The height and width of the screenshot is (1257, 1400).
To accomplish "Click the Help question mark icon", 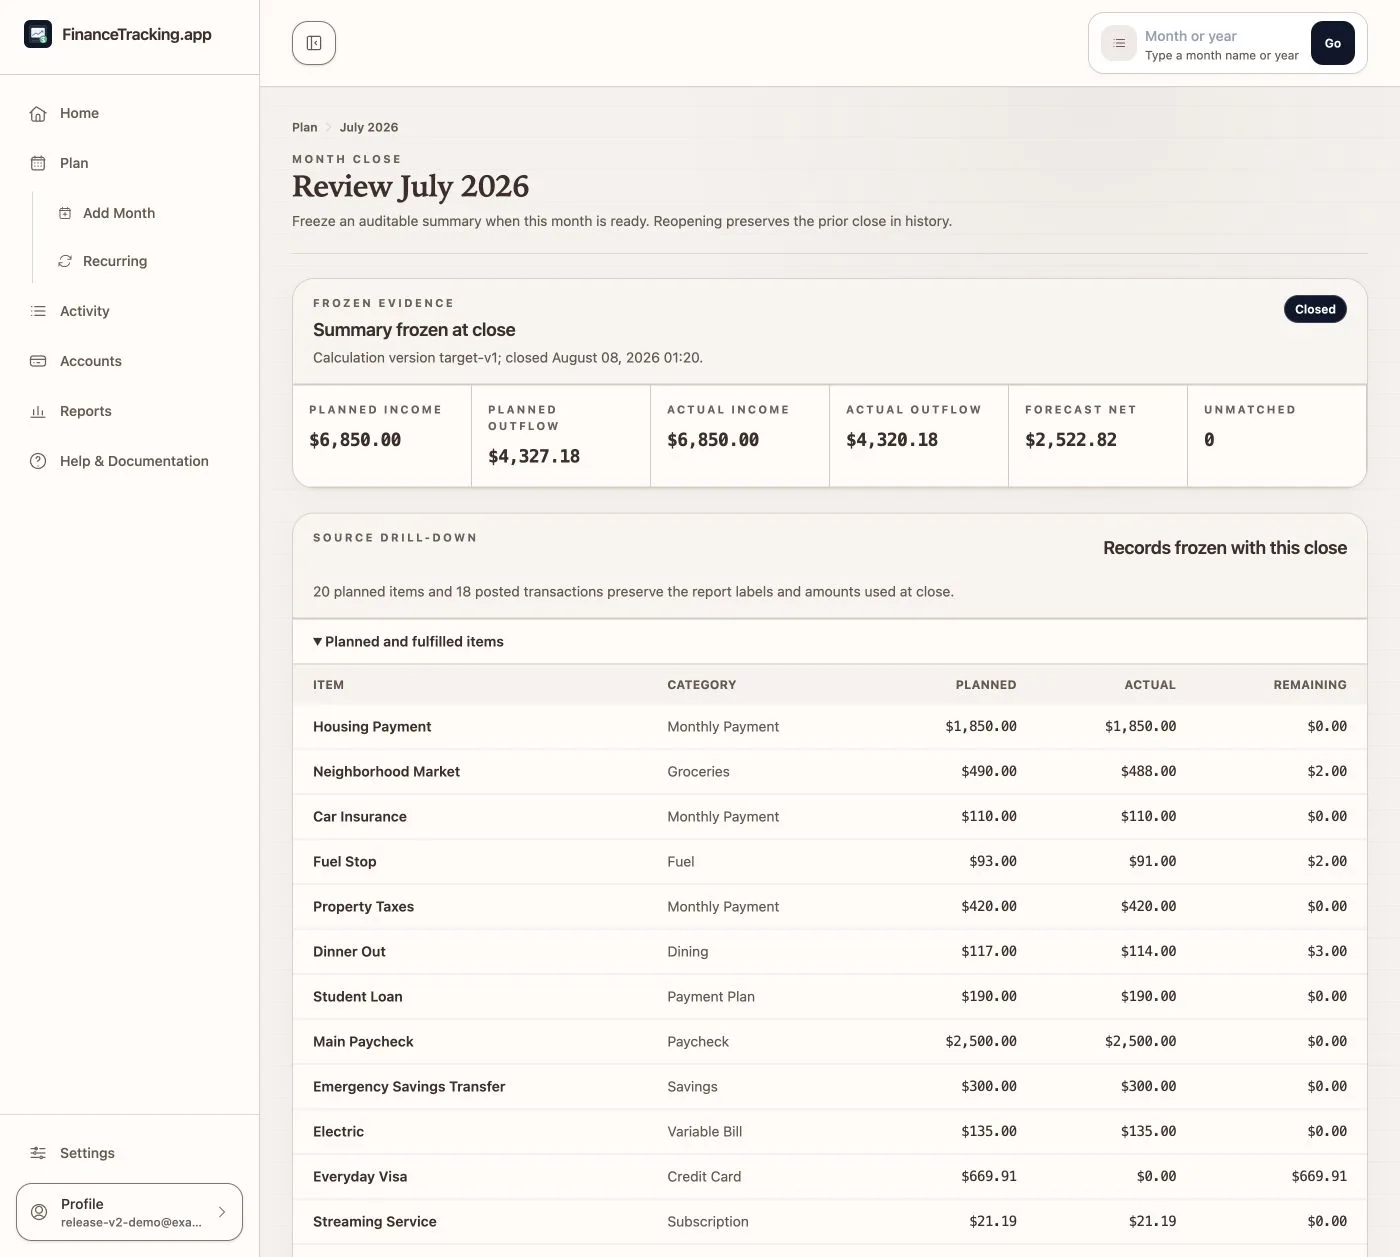I will coord(38,461).
